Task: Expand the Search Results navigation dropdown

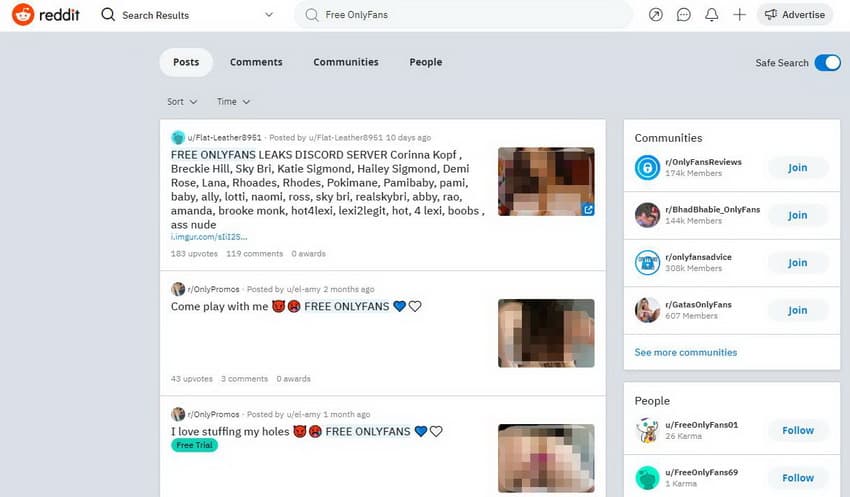Action: 269,15
